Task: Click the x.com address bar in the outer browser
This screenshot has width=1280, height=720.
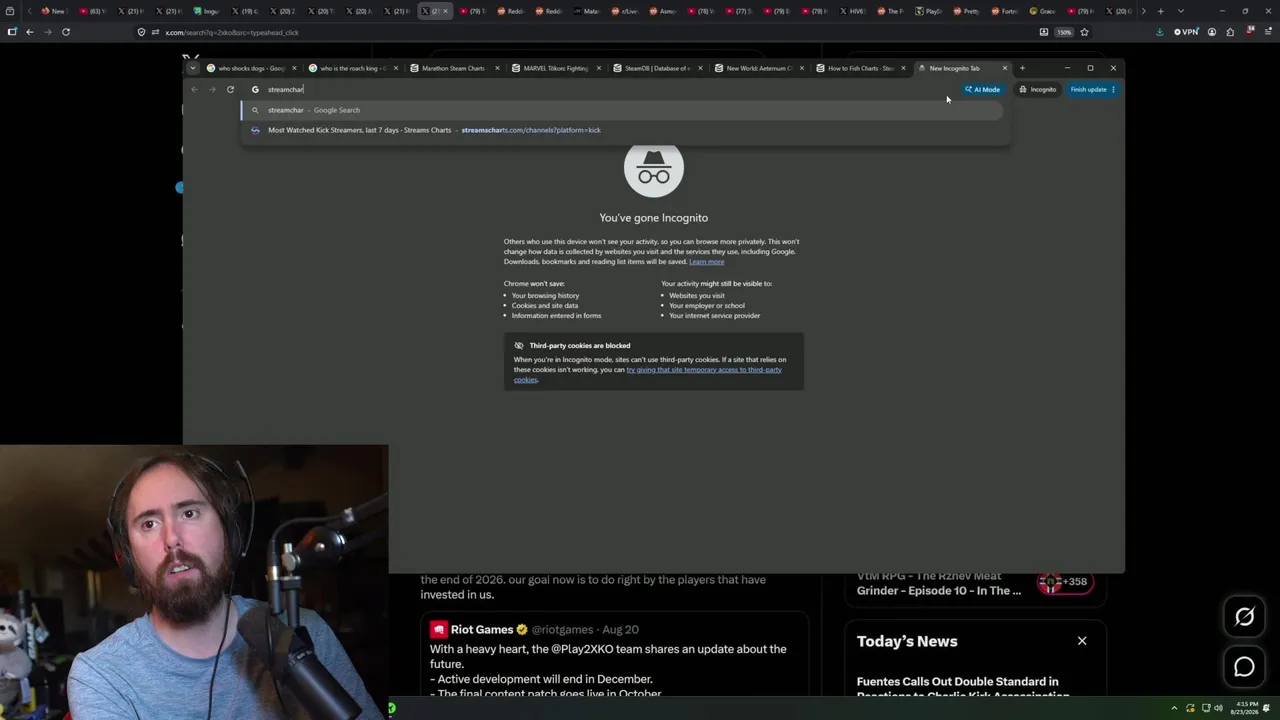Action: click(x=590, y=32)
